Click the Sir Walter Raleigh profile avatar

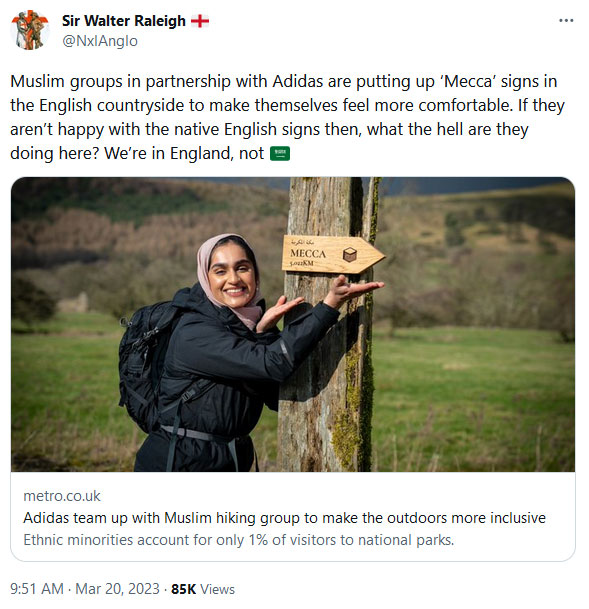pyautogui.click(x=30, y=30)
